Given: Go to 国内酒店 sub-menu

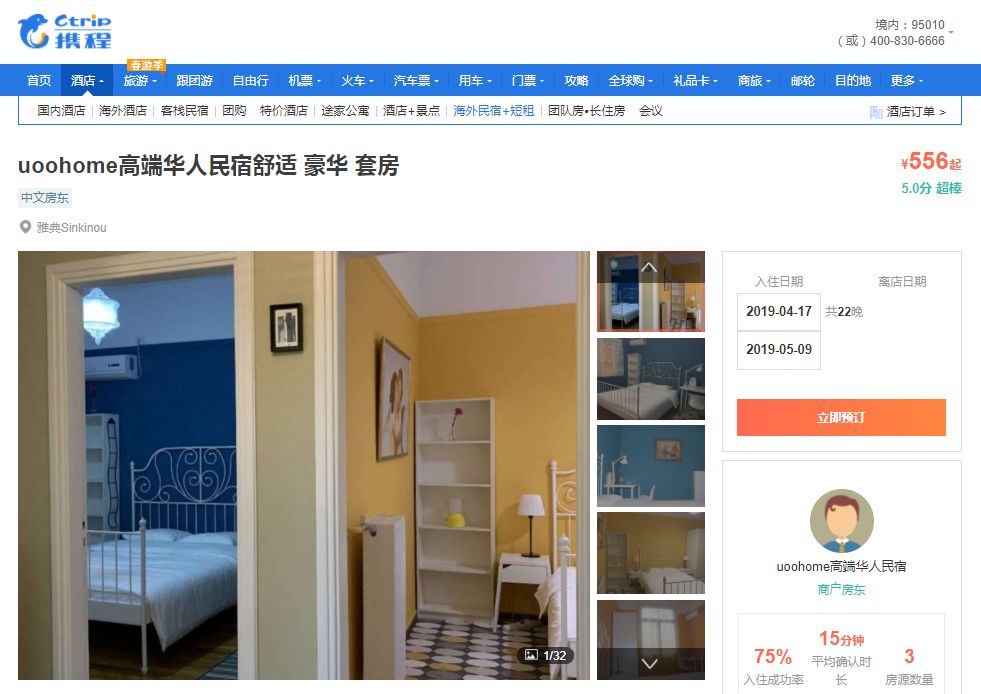Looking at the screenshot, I should click(61, 111).
